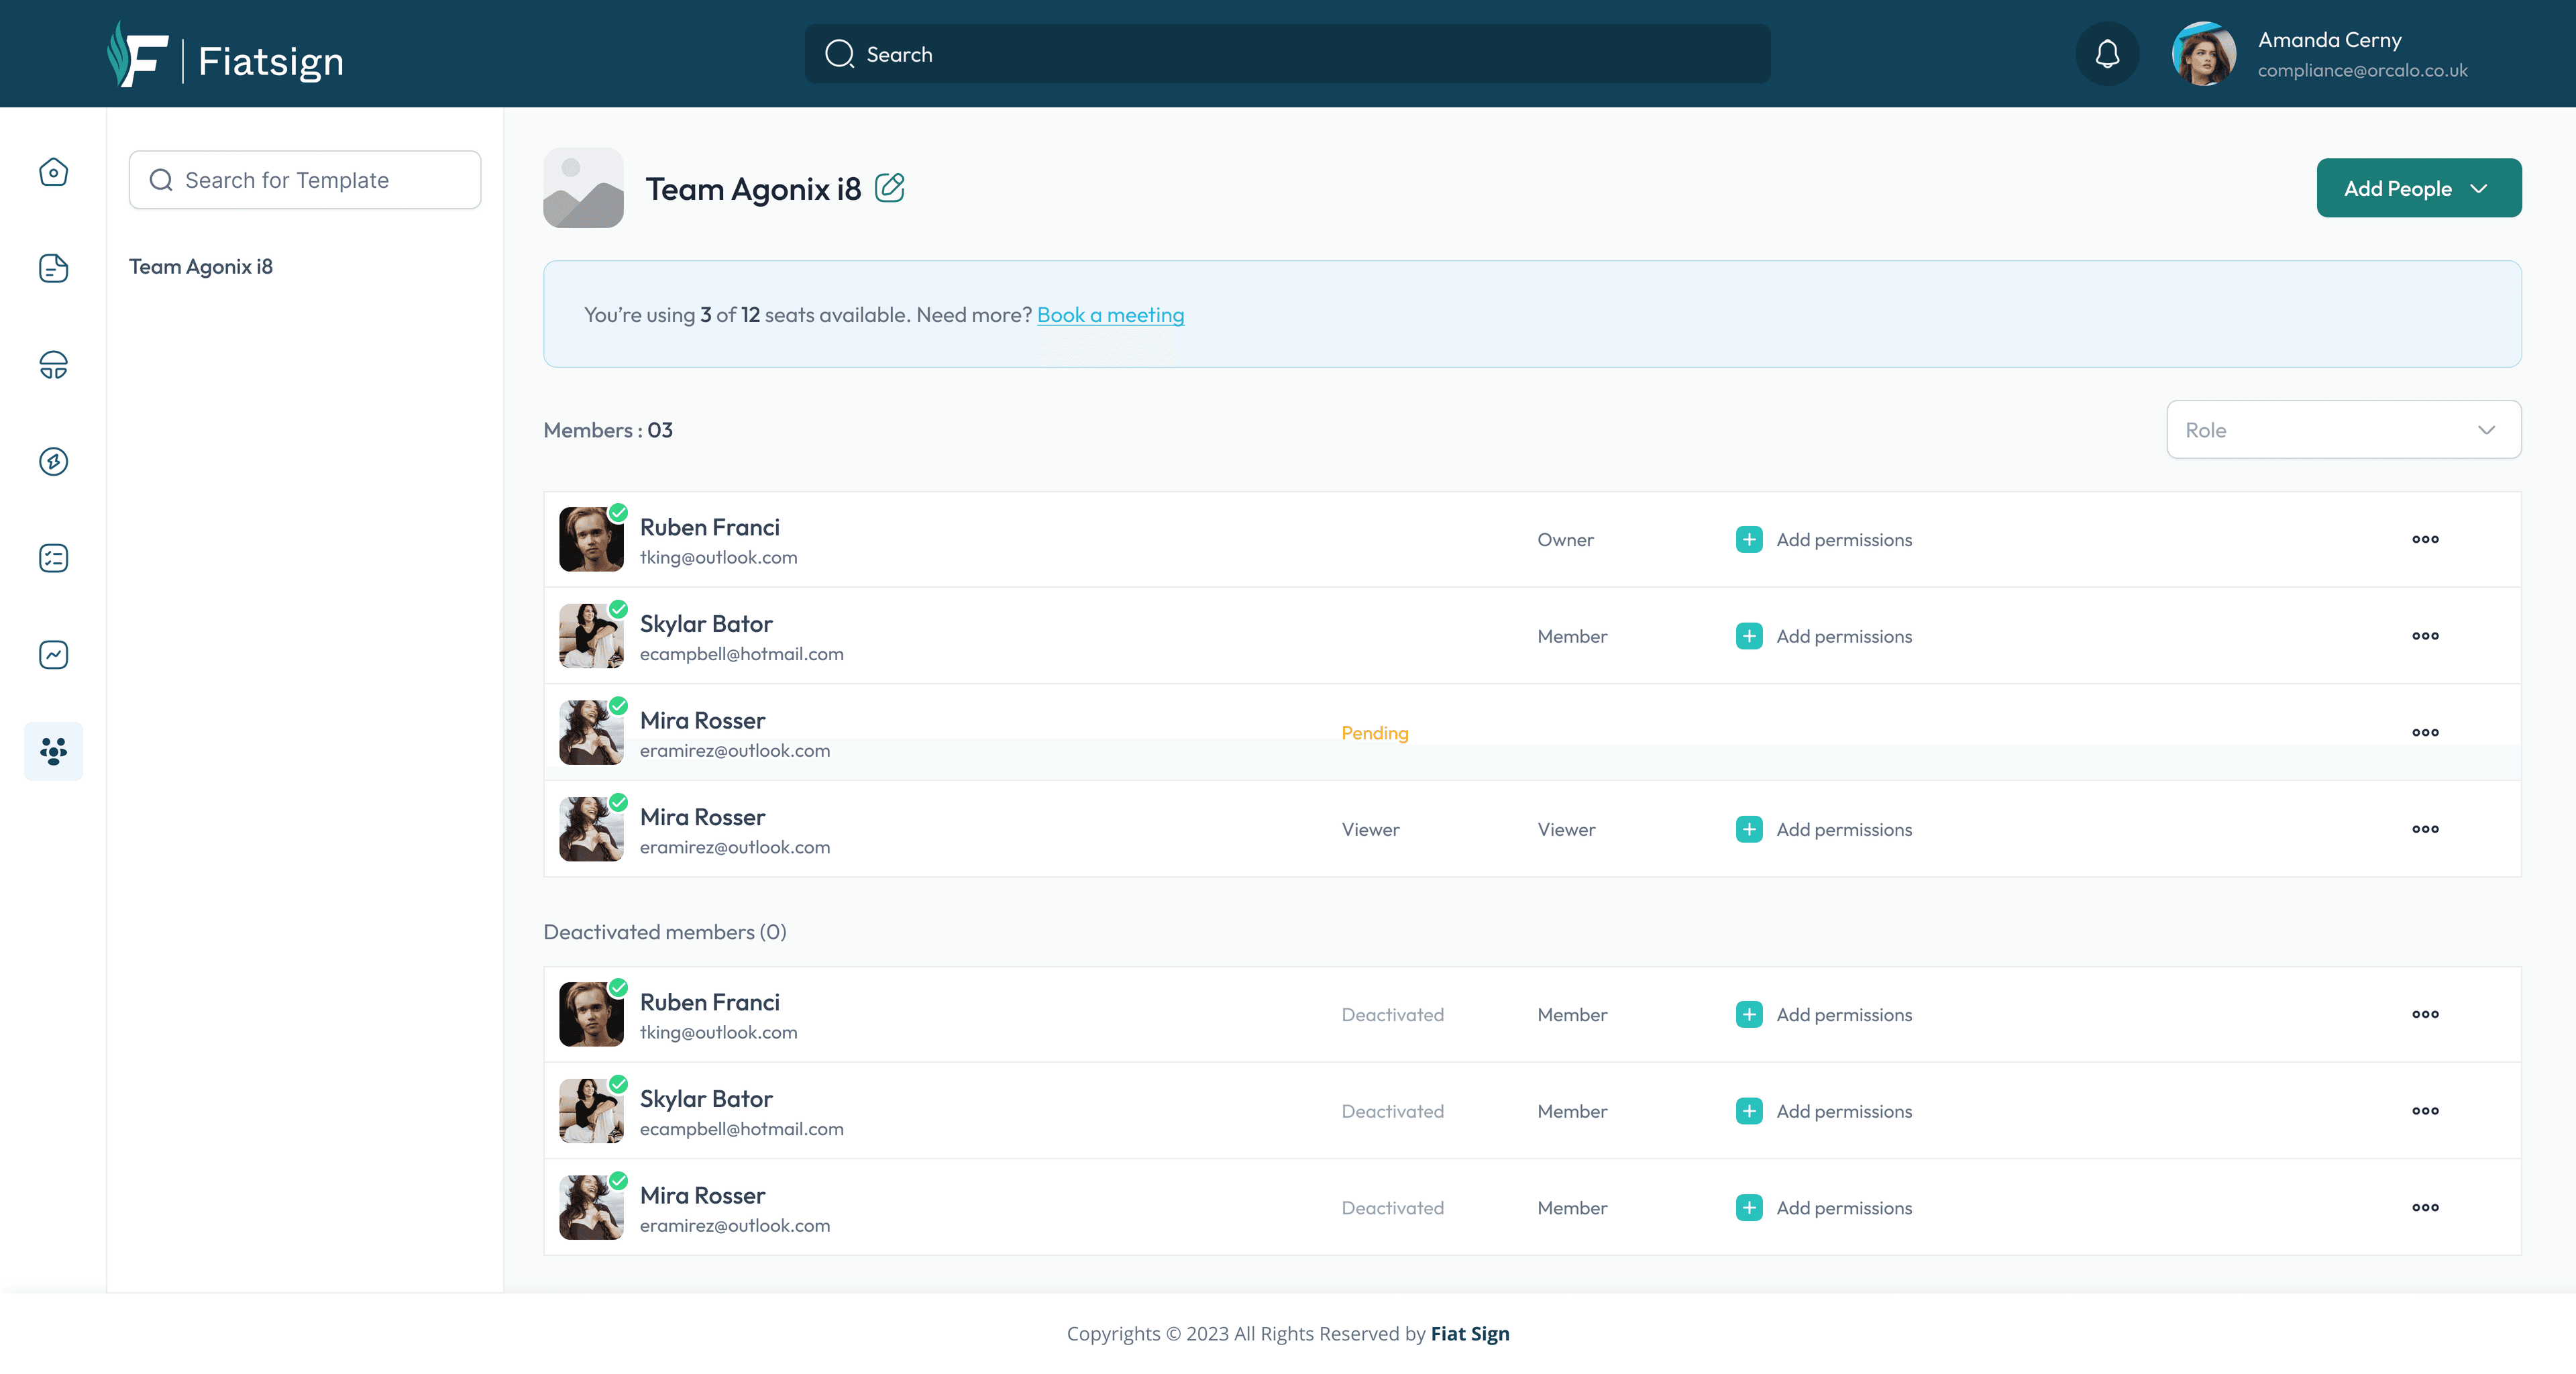The height and width of the screenshot is (1374, 2576).
Task: Click the plus icon for Mira Rosser Viewer row
Action: [1749, 829]
